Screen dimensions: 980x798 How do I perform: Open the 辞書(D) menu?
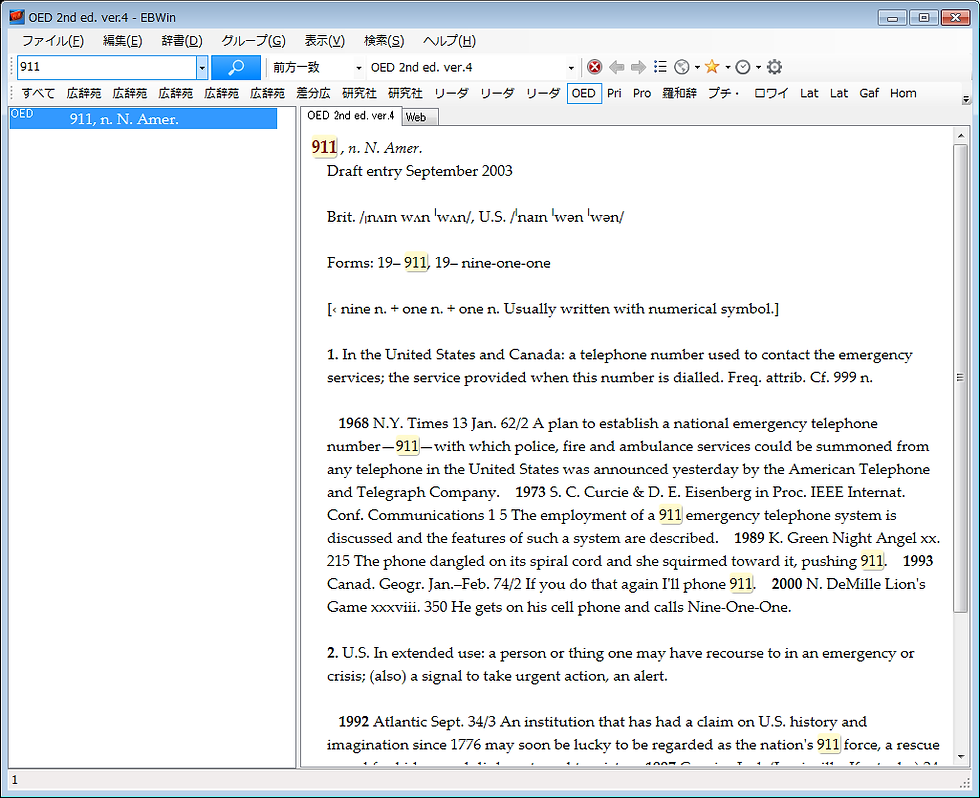click(182, 41)
